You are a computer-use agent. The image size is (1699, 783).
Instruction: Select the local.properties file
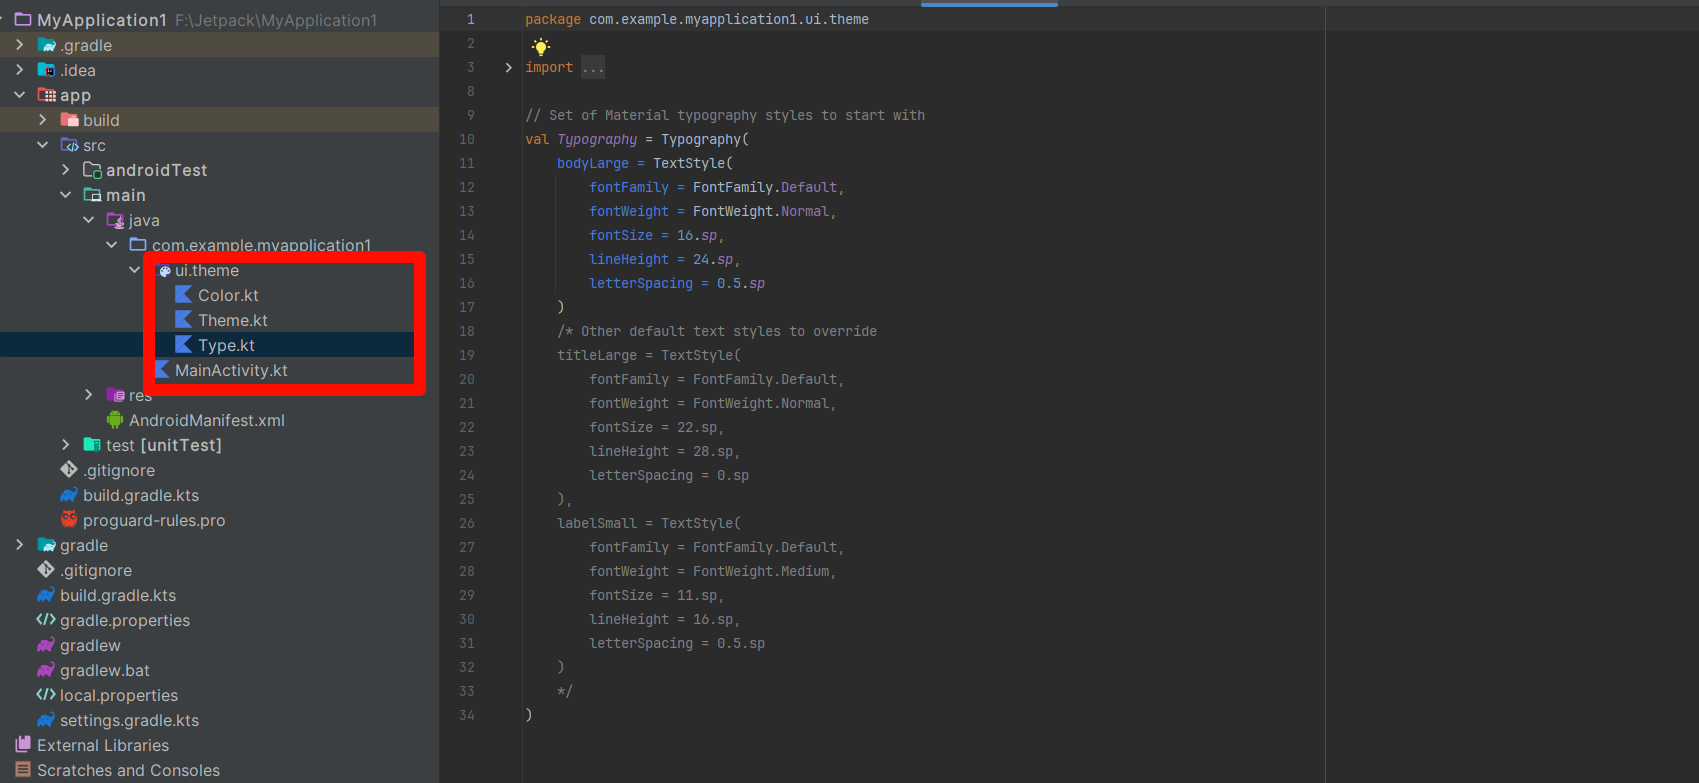[118, 695]
